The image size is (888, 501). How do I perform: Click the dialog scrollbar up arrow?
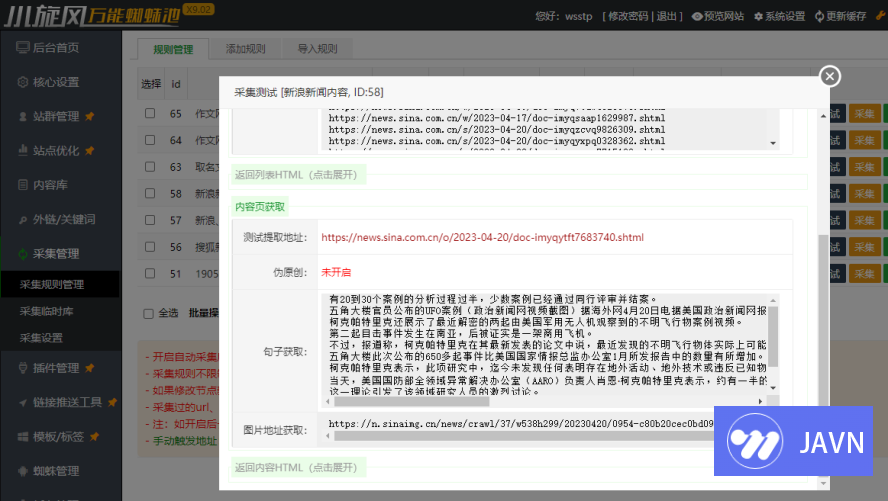pos(823,116)
